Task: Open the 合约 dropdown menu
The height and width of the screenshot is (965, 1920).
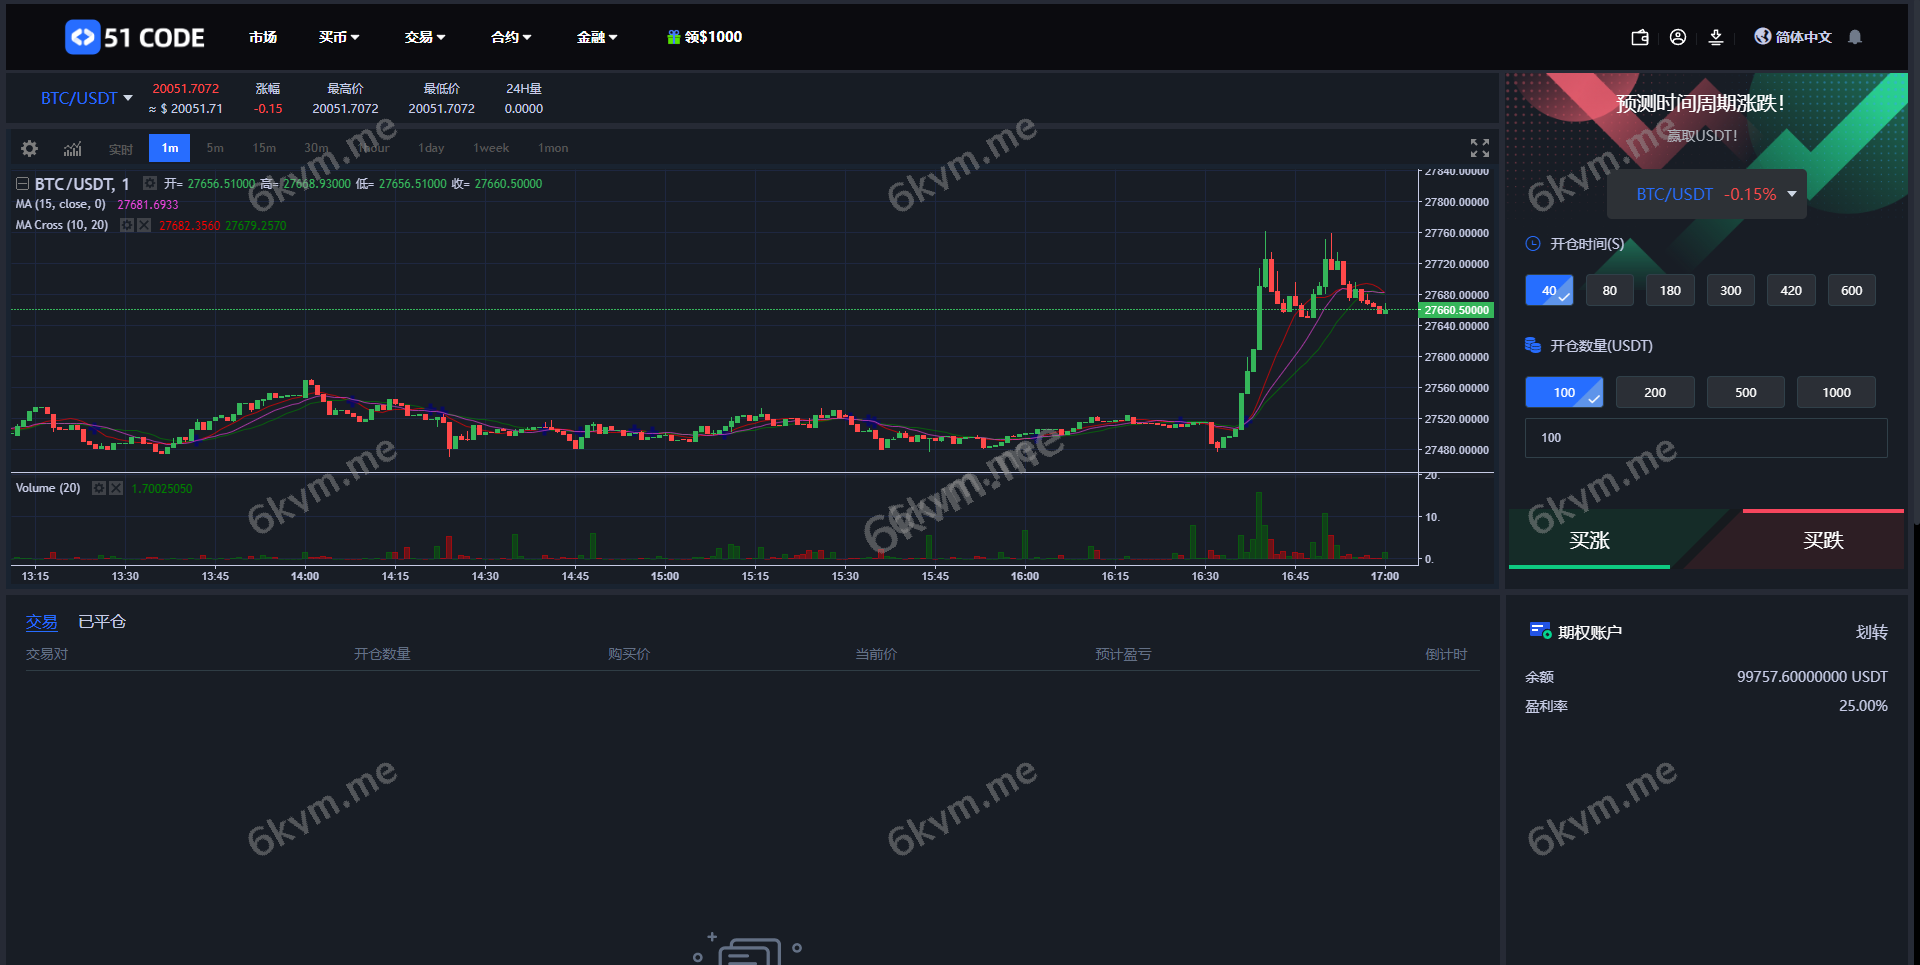Action: click(510, 37)
